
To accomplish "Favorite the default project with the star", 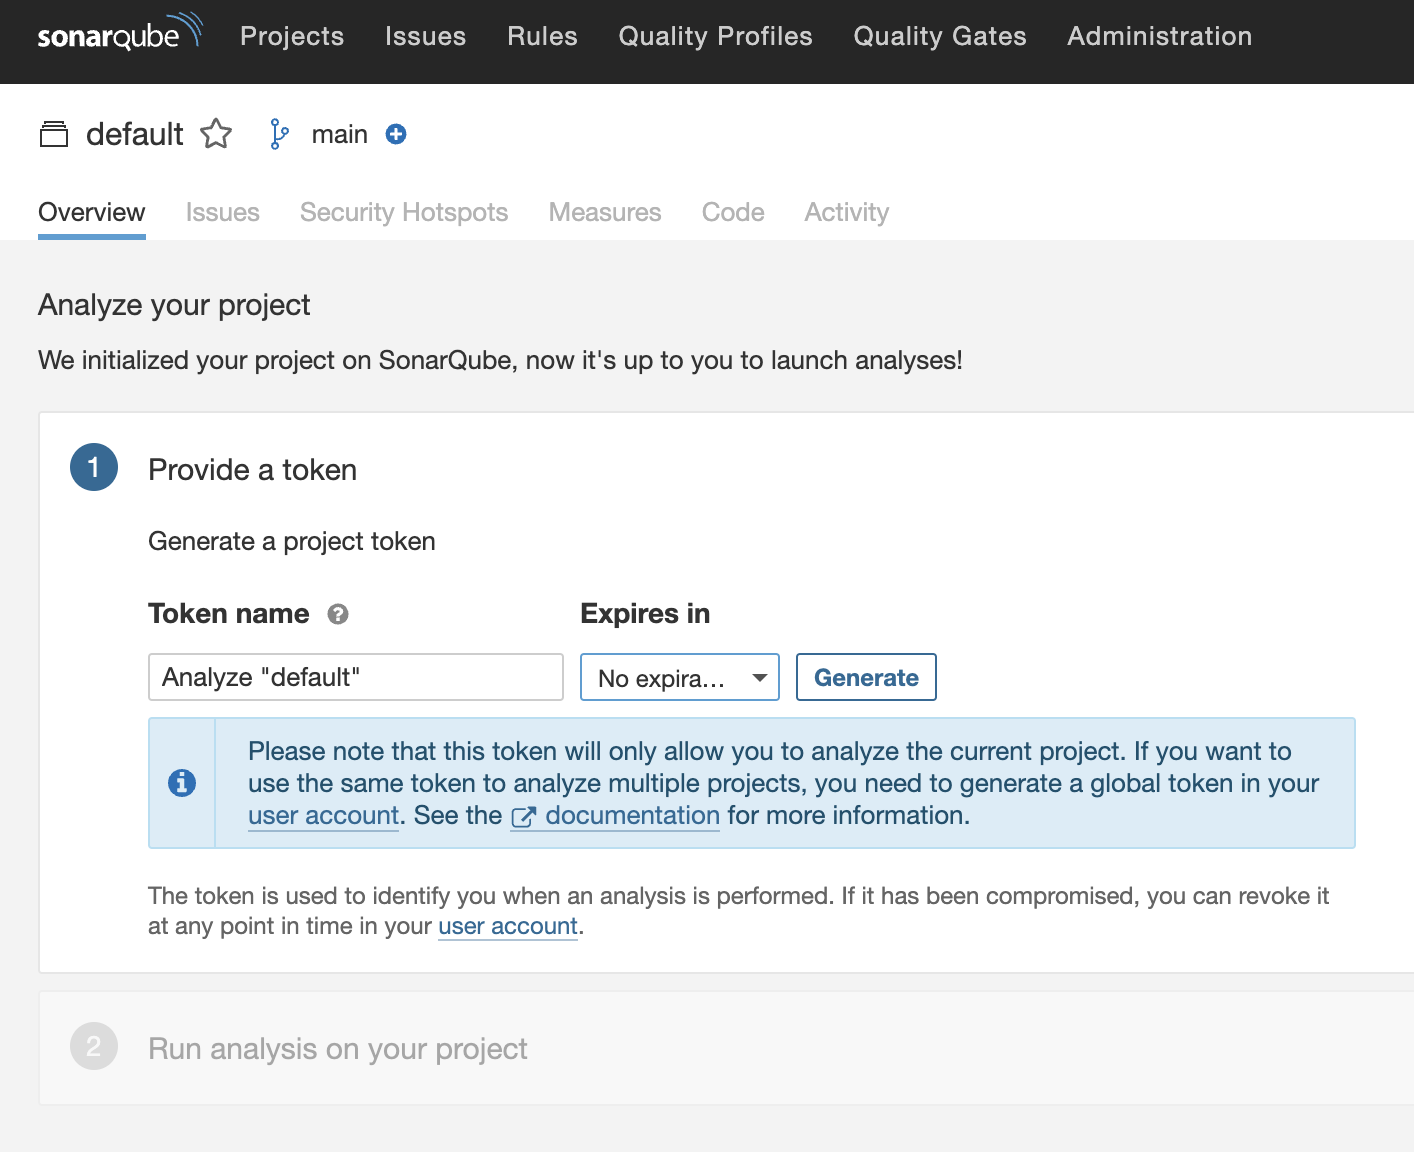I will 216,134.
